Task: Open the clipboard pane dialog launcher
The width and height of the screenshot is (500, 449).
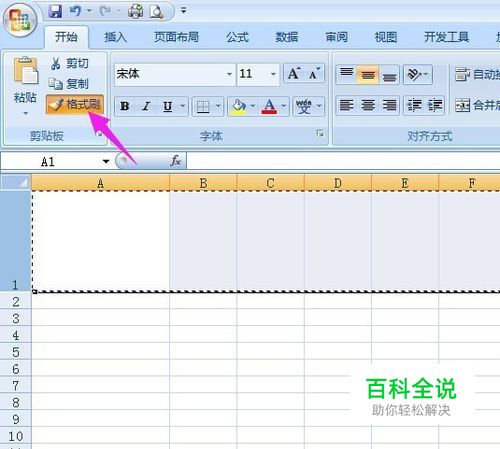Action: (x=100, y=134)
